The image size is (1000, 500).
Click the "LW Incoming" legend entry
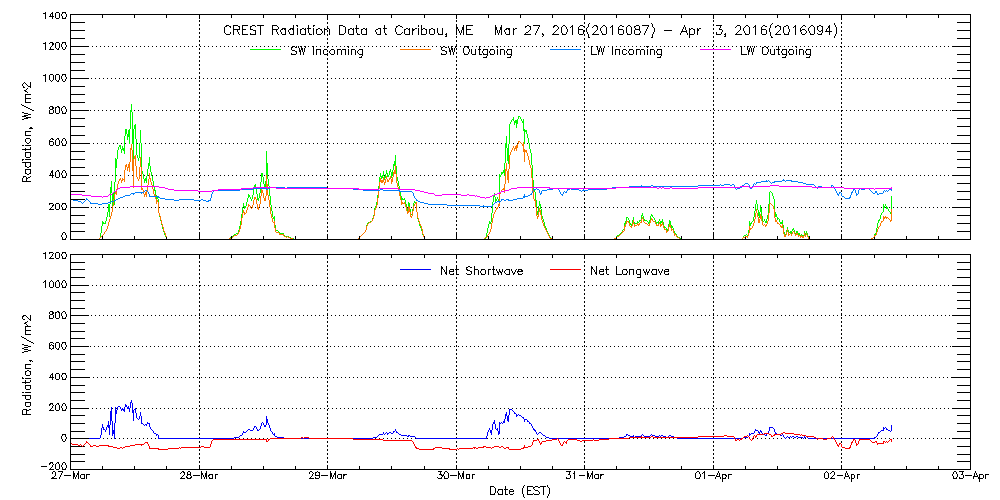(626, 51)
